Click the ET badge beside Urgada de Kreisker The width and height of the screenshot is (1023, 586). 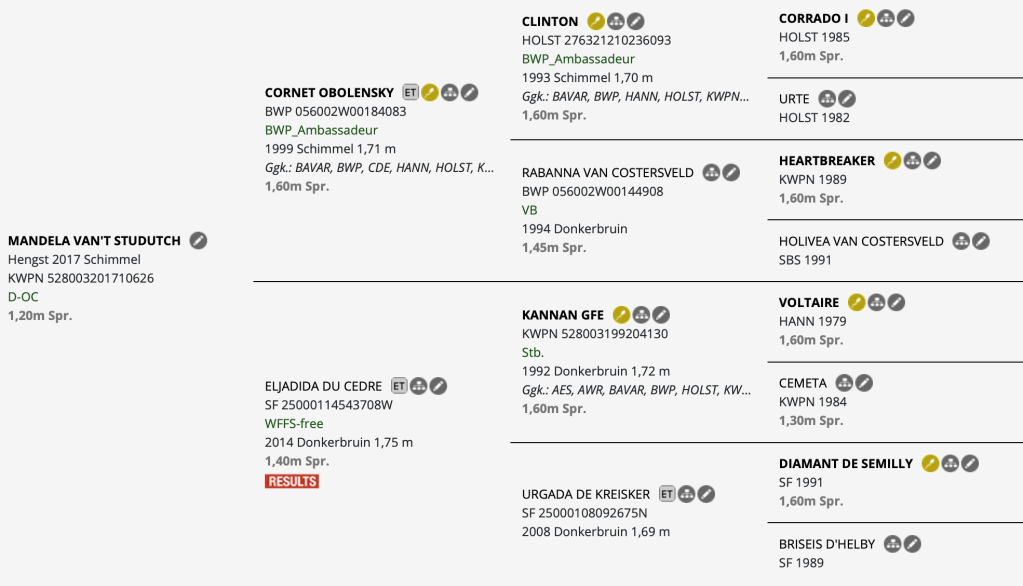click(666, 494)
